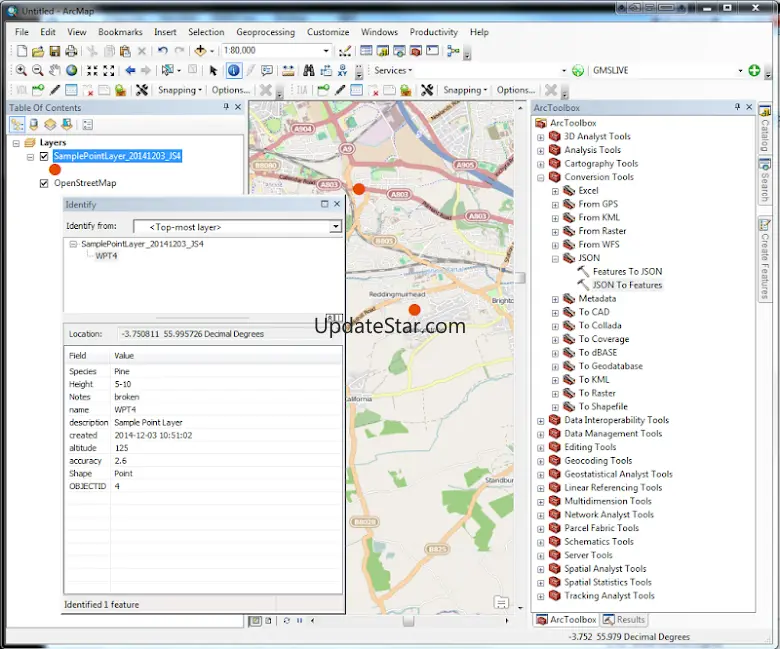Collapse the JSON toolset
This screenshot has height=649, width=780.
[x=555, y=259]
